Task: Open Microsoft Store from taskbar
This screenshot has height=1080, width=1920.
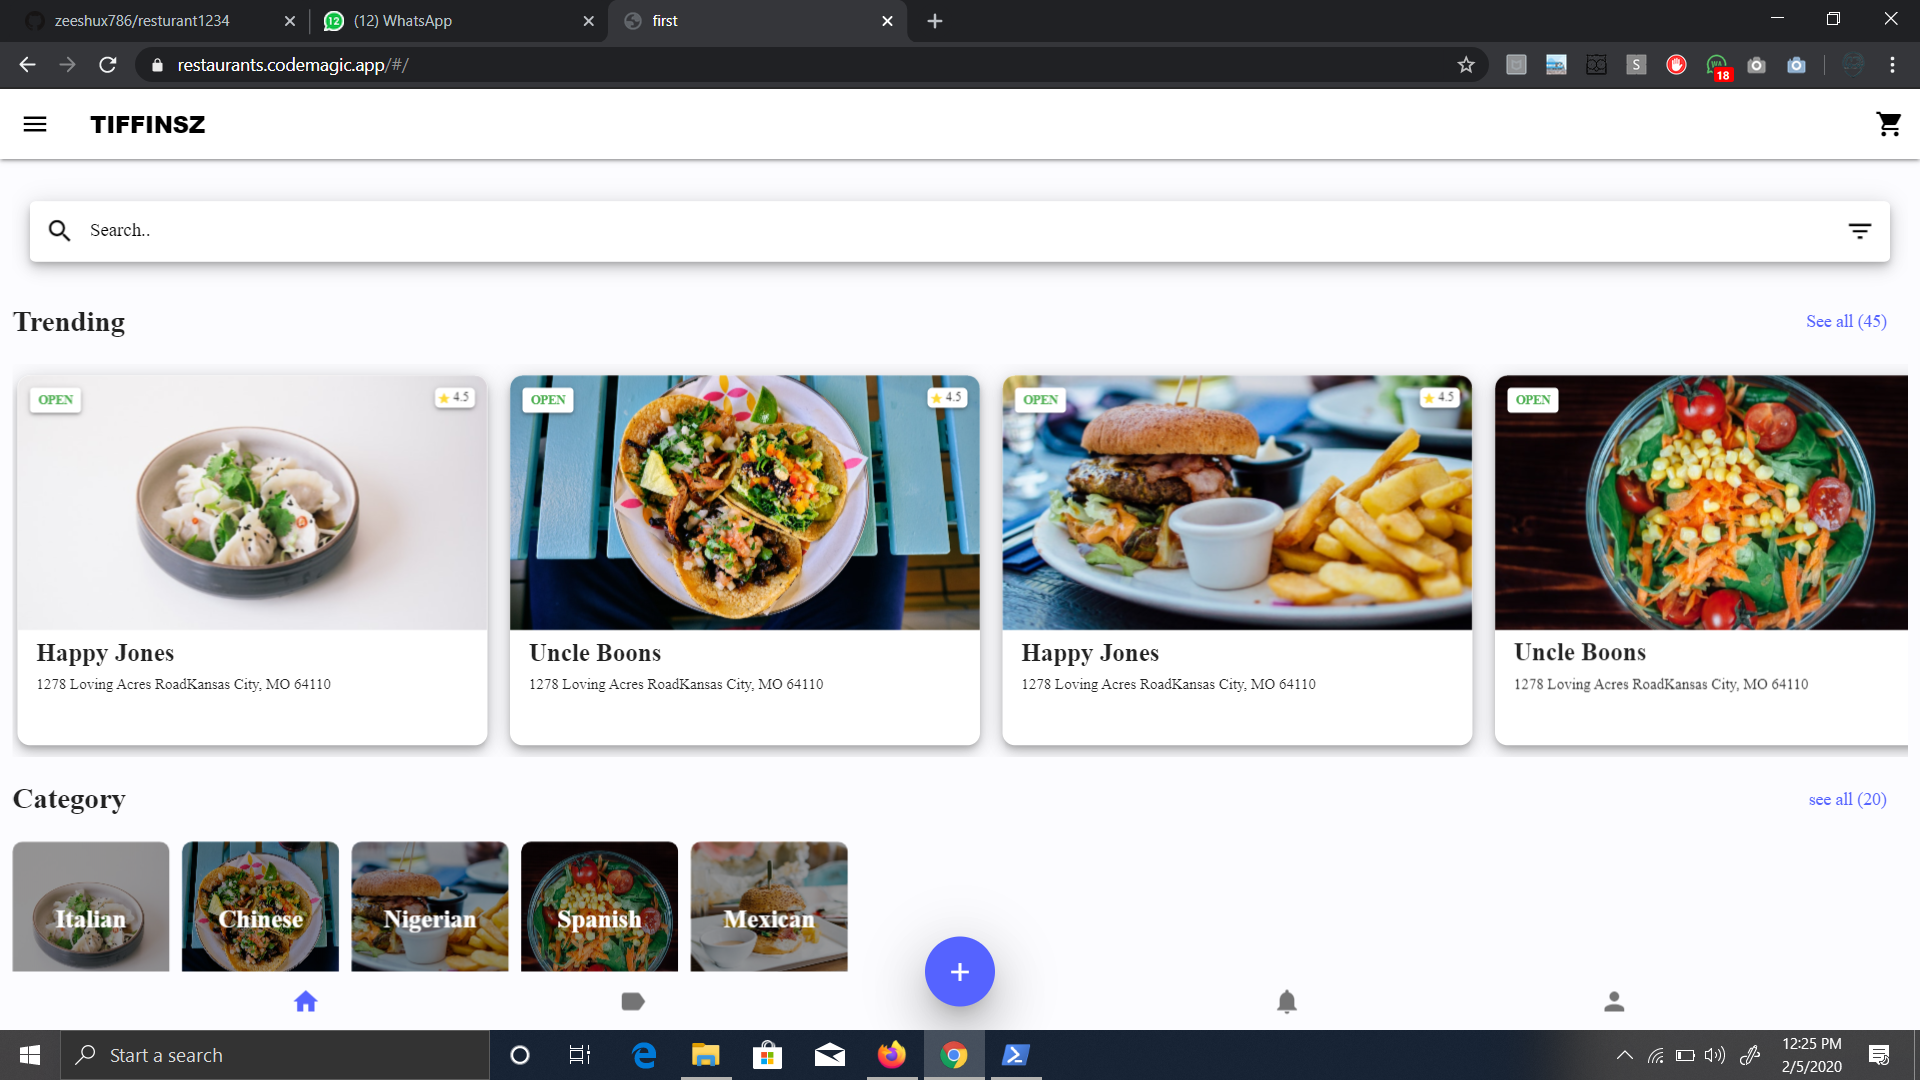Action: click(767, 1055)
